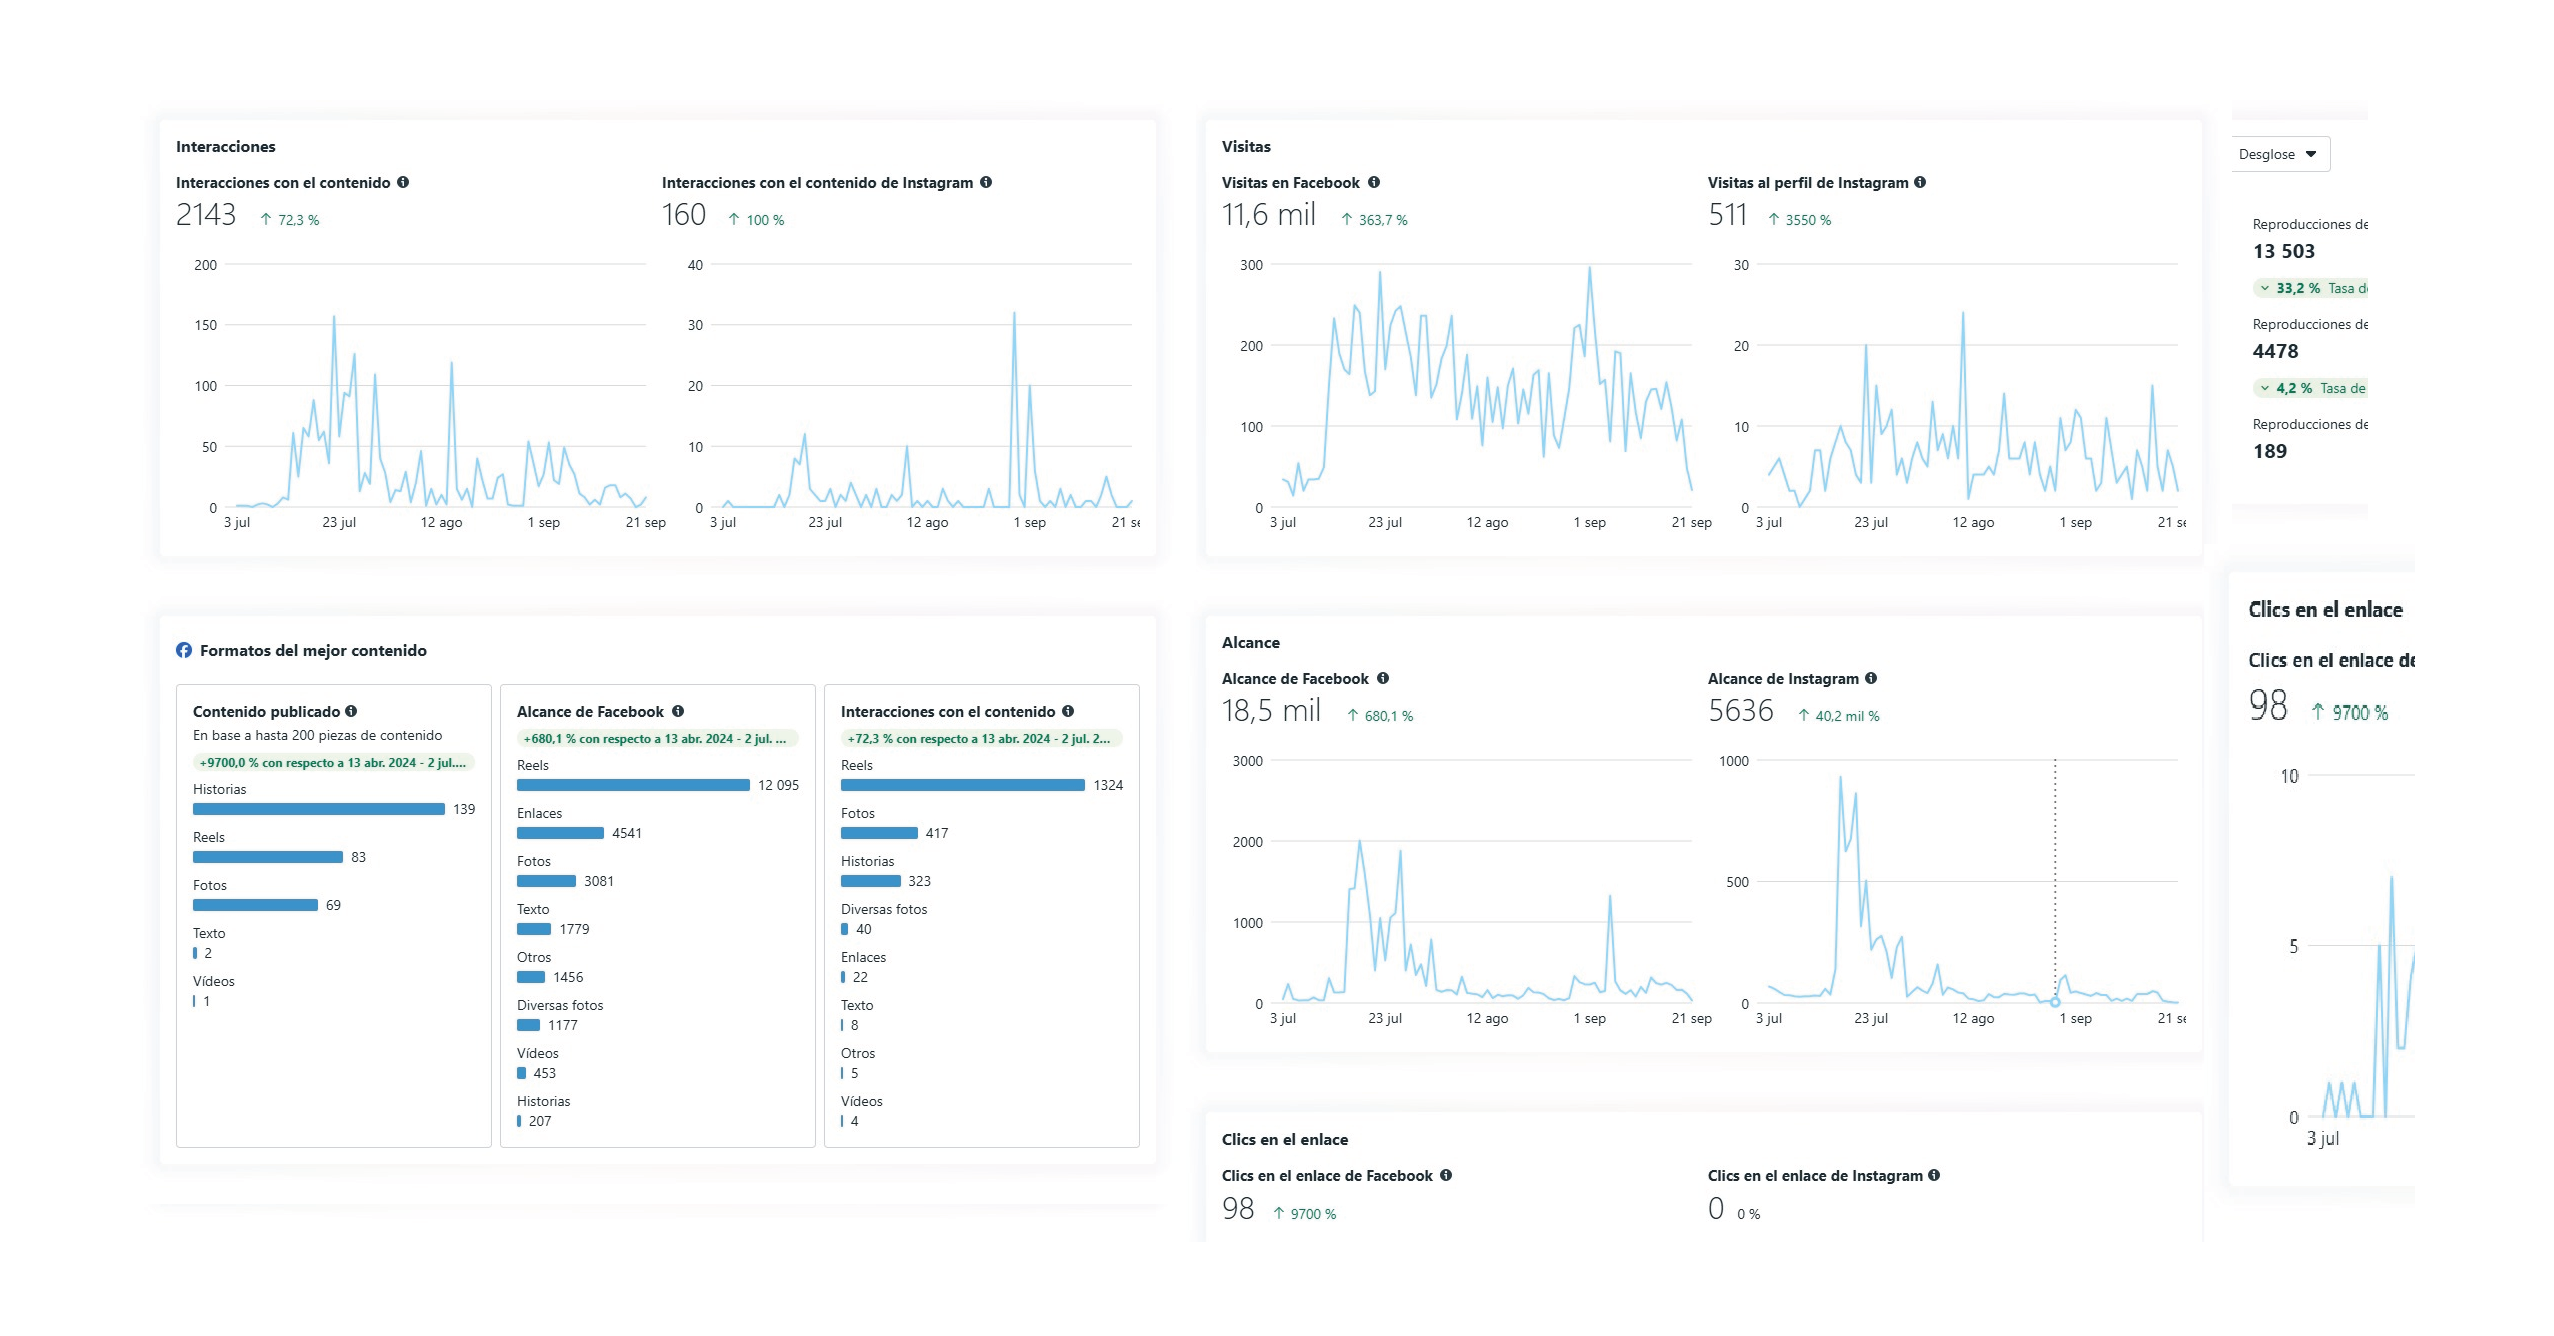
Task: Click info icon next to Interacciones con el contenido de Instagram
Action: pos(986,182)
